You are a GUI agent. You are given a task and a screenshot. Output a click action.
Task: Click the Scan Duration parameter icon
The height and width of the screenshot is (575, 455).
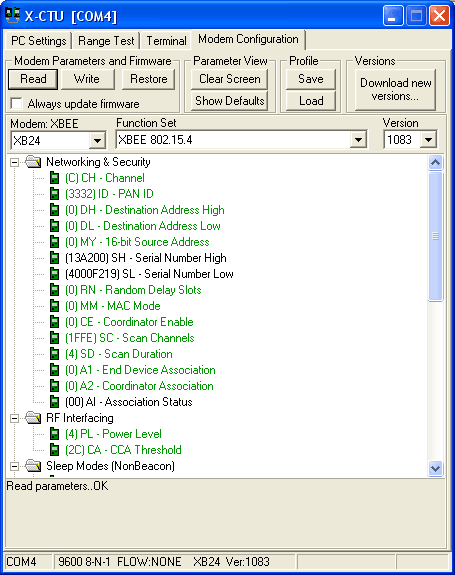click(x=54, y=354)
